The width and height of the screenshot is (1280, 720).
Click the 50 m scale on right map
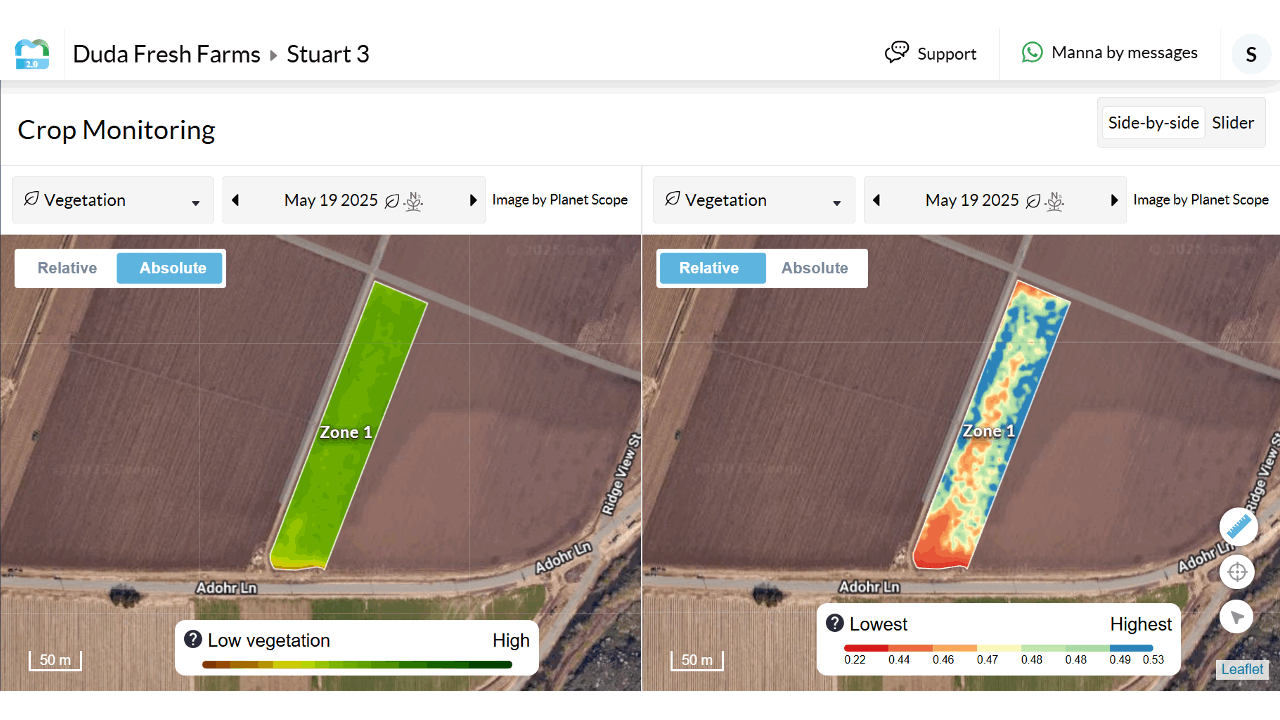pos(696,660)
